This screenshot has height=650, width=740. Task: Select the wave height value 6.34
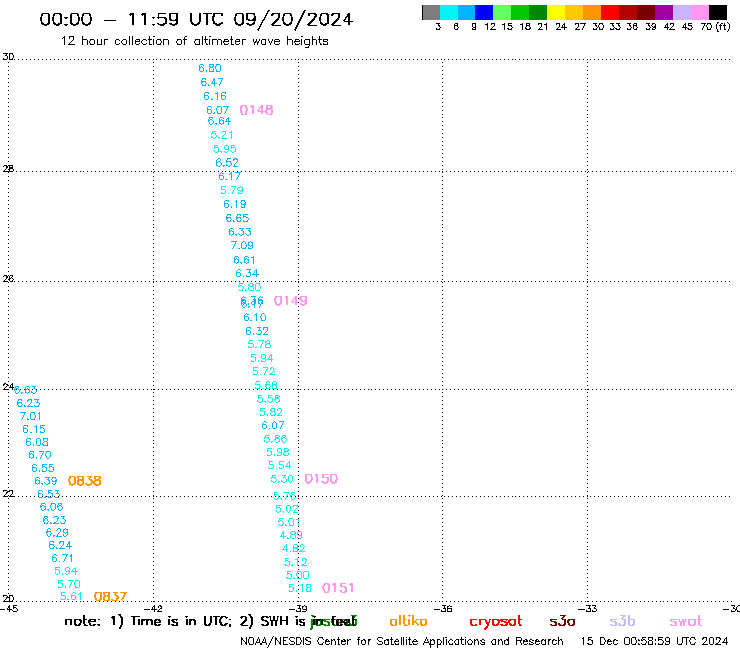[247, 273]
